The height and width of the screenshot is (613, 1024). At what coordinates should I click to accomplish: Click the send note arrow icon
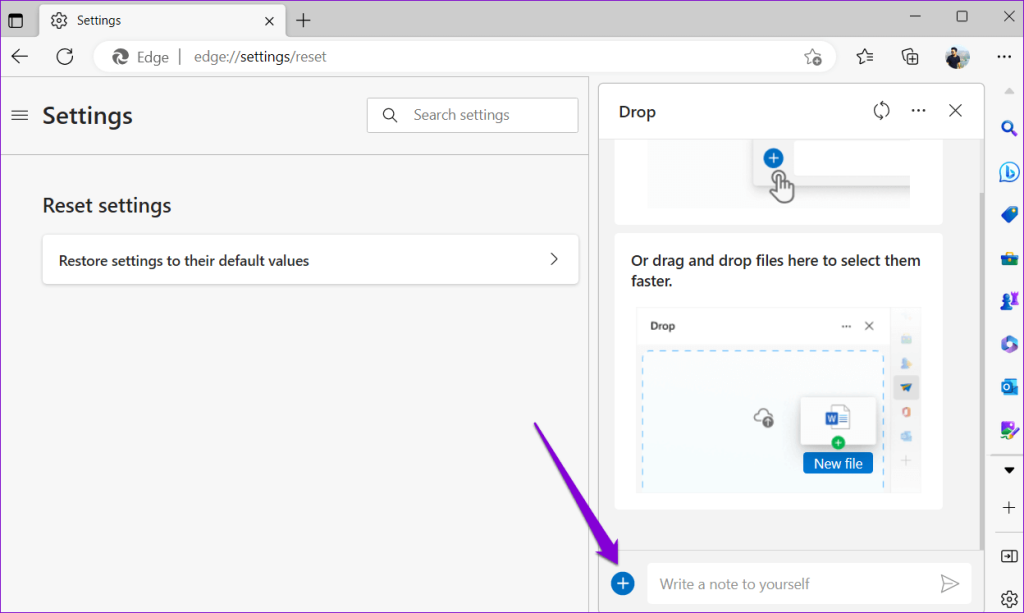(x=949, y=583)
